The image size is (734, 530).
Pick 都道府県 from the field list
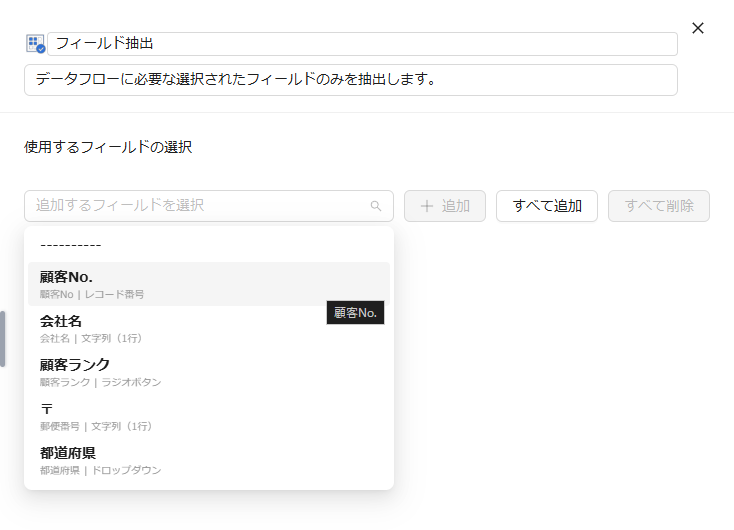[209, 460]
